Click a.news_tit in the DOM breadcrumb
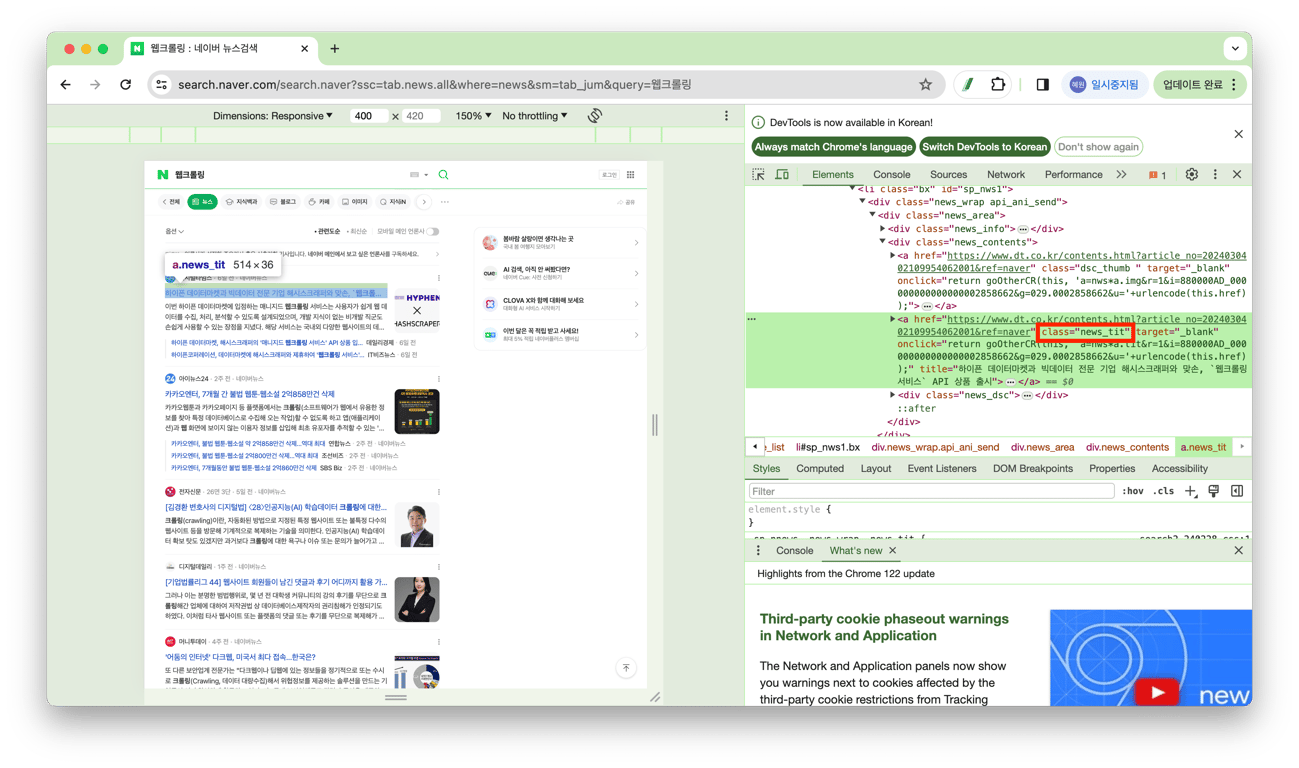This screenshot has height=768, width=1299. point(1203,447)
